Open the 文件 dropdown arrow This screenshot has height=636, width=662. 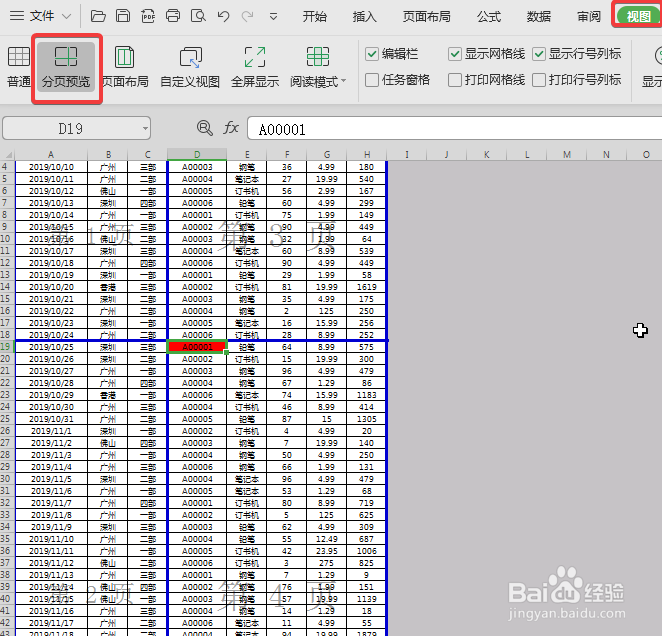(66, 16)
